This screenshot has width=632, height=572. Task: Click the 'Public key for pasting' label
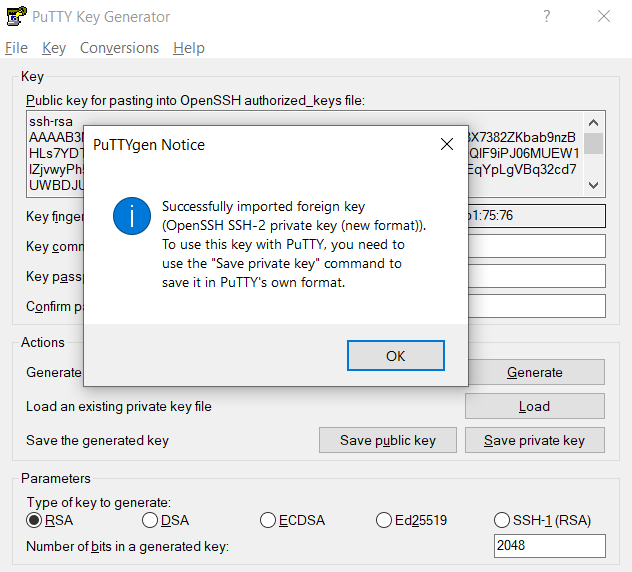pyautogui.click(x=195, y=100)
